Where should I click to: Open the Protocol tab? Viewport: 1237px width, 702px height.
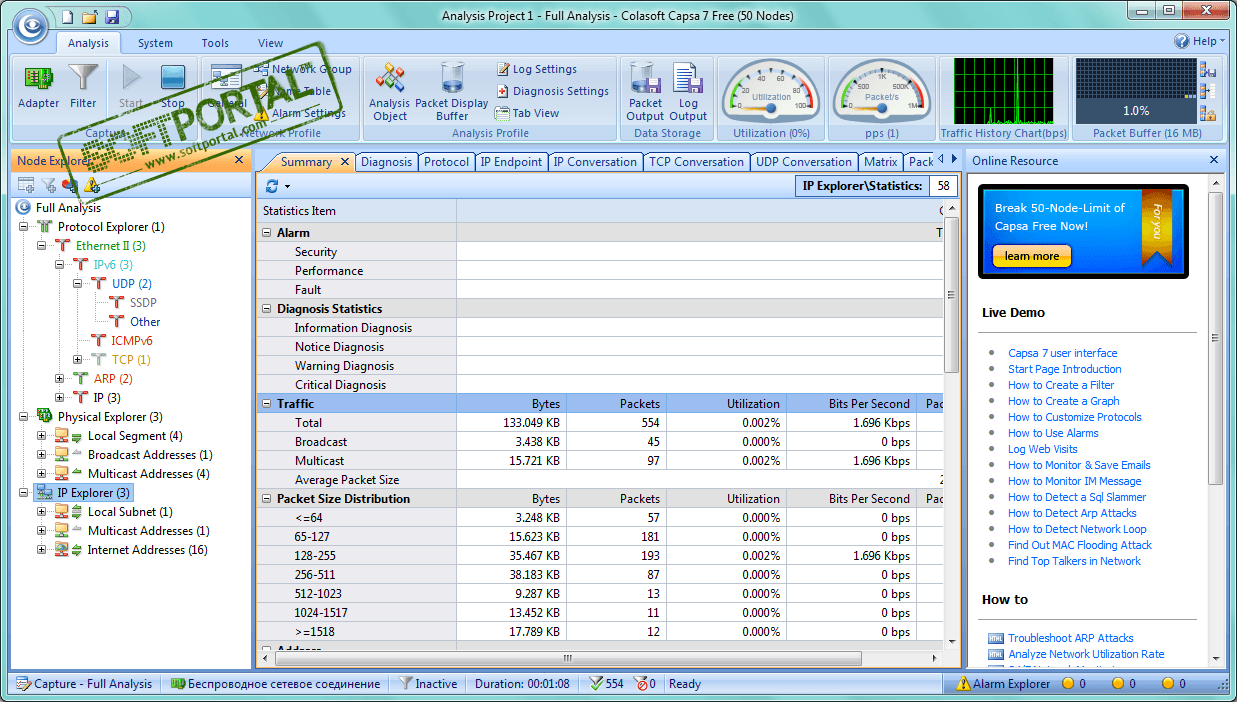[x=446, y=162]
